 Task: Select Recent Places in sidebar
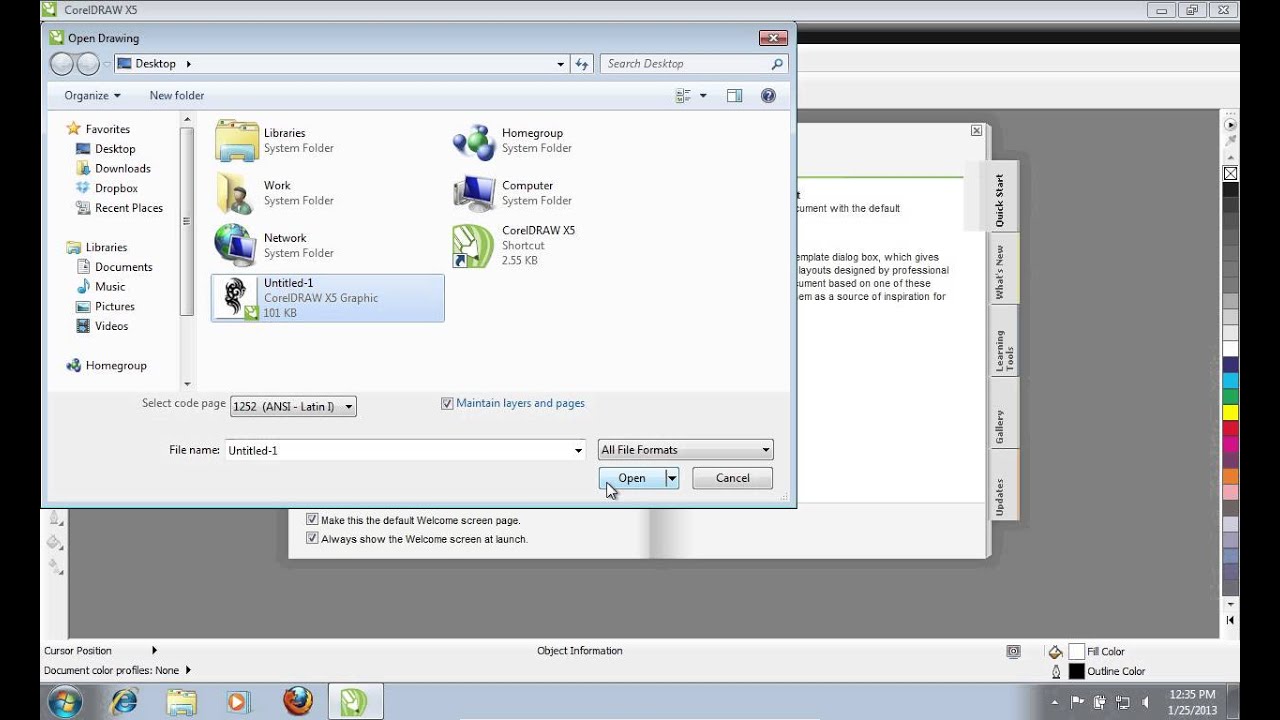pos(129,208)
